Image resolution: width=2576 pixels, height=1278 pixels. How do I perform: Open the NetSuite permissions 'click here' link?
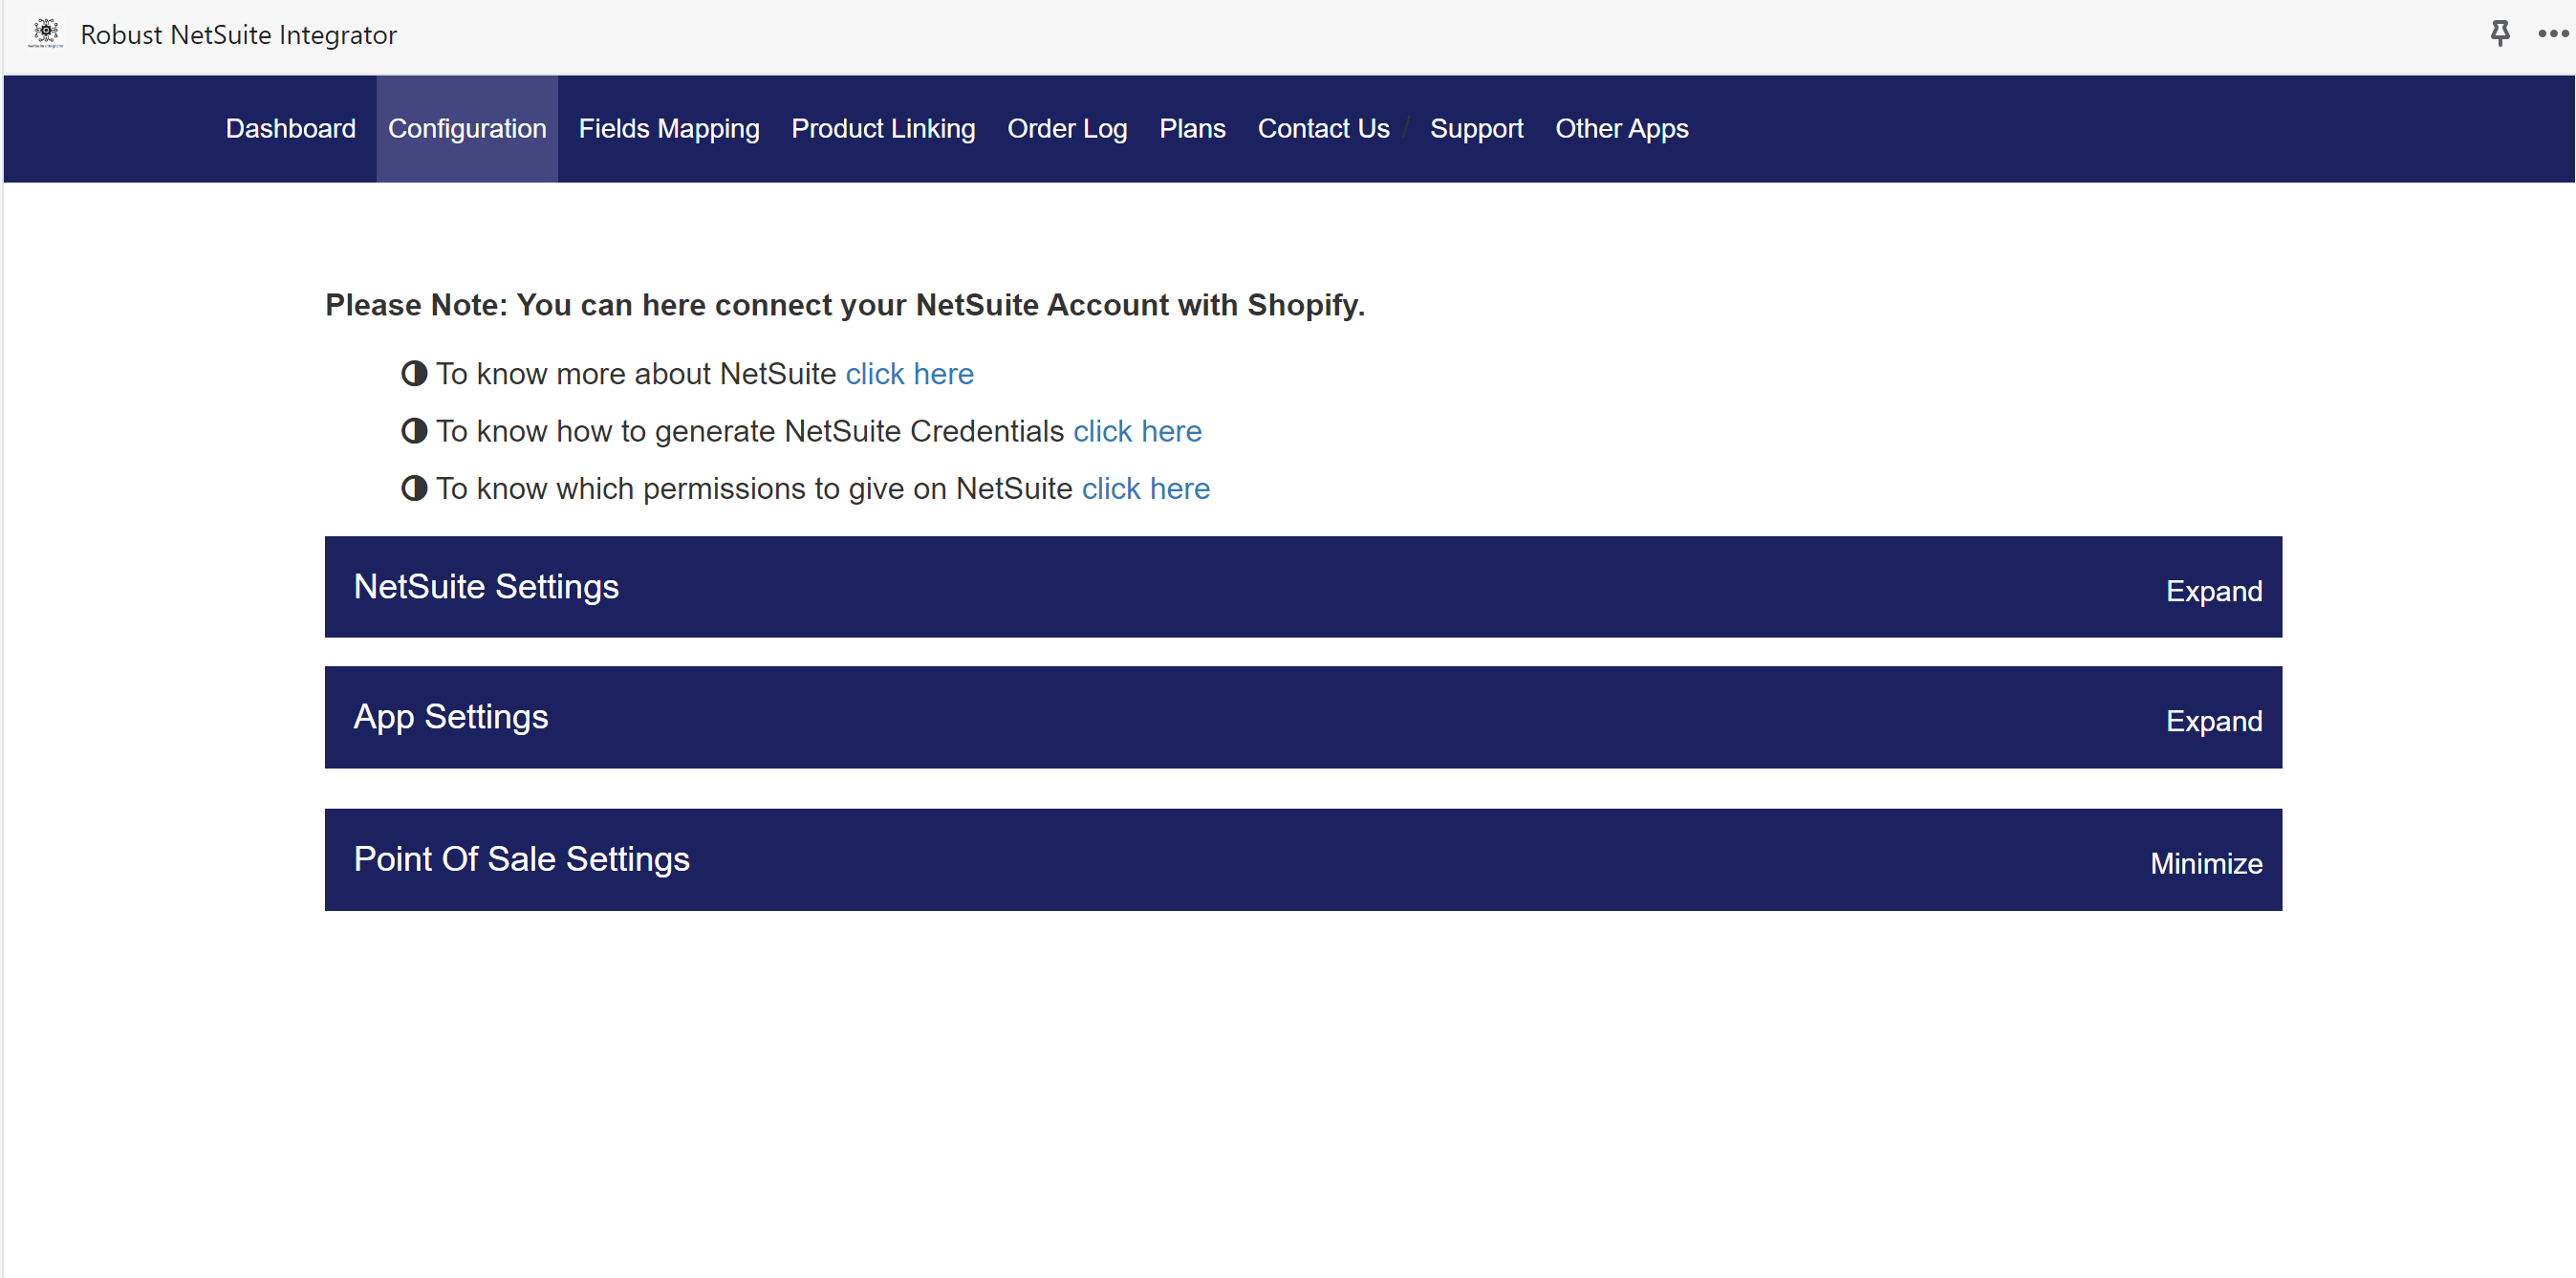(x=1145, y=488)
